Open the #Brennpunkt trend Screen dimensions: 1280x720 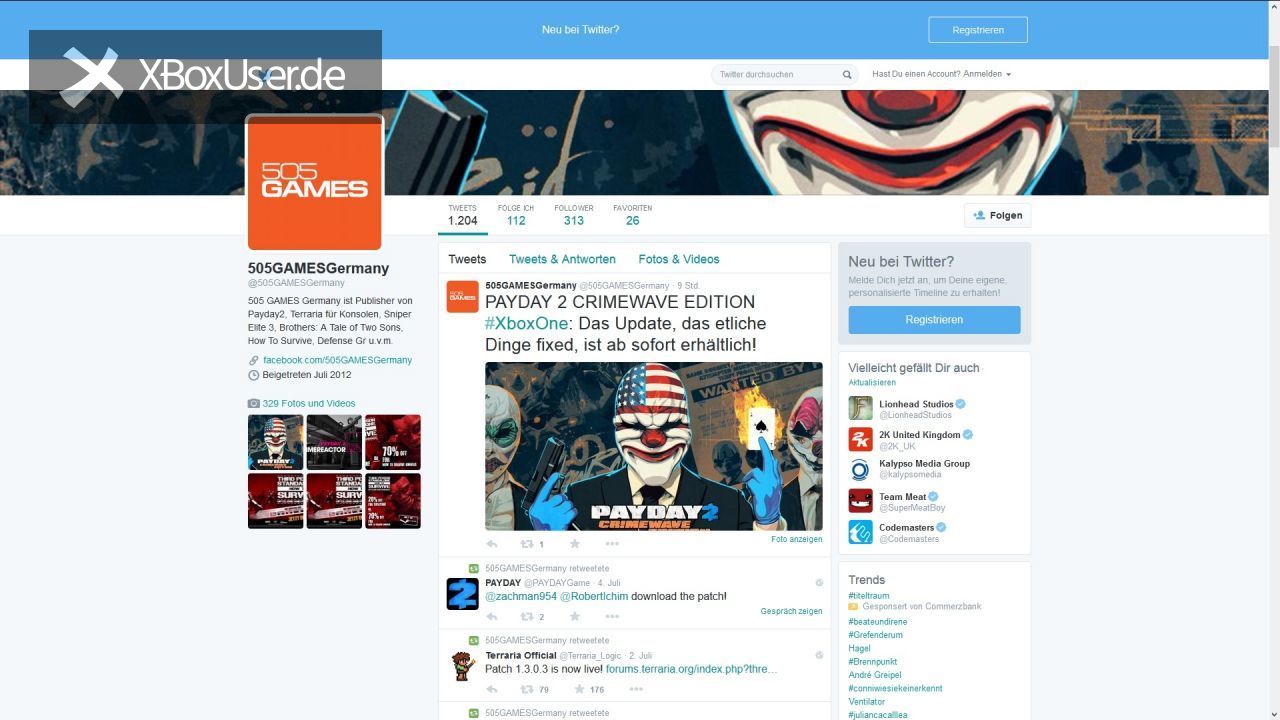click(873, 662)
